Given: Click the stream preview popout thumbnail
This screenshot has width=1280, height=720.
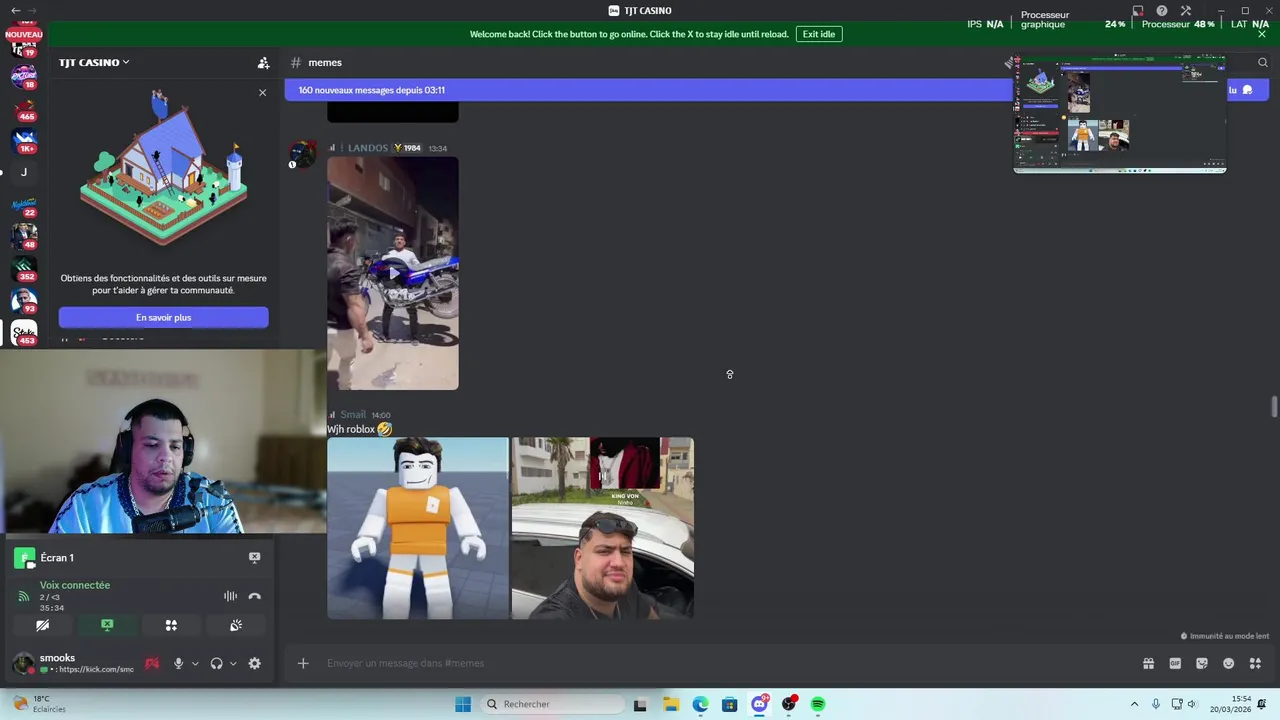Looking at the screenshot, I should 1120,114.
